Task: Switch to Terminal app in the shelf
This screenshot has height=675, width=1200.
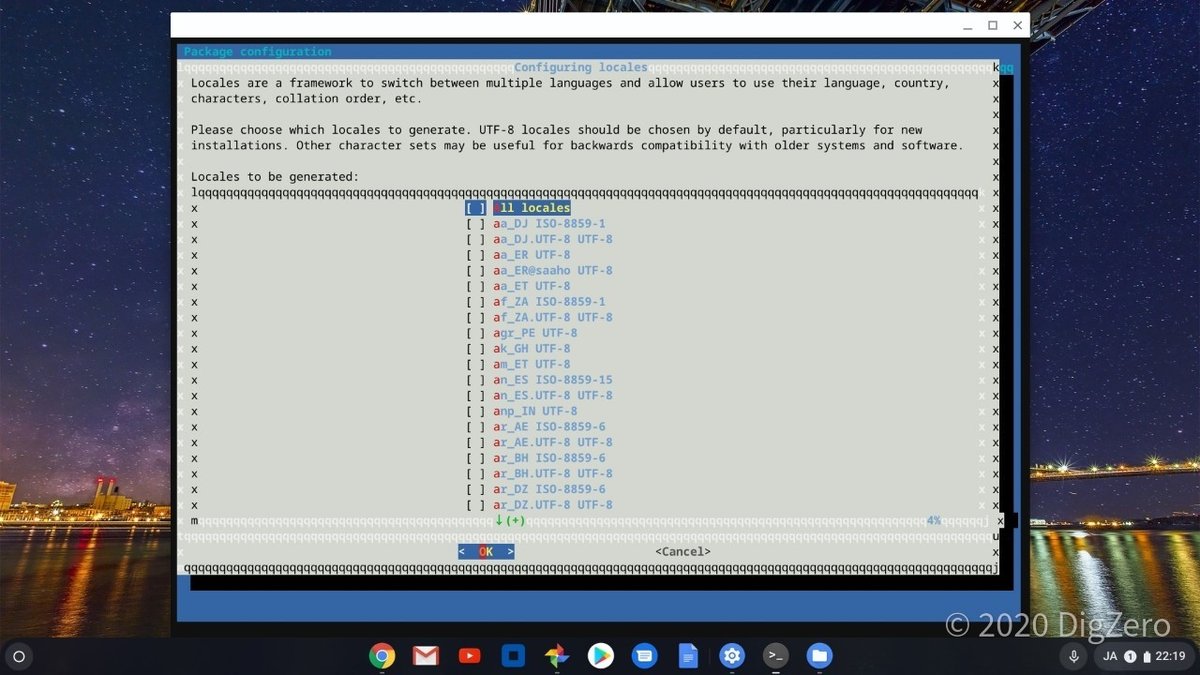Action: pyautogui.click(x=775, y=656)
